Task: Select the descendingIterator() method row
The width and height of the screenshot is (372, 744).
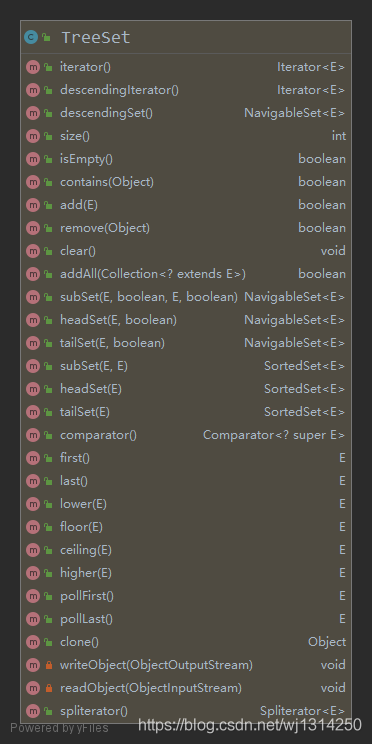Action: (x=186, y=90)
